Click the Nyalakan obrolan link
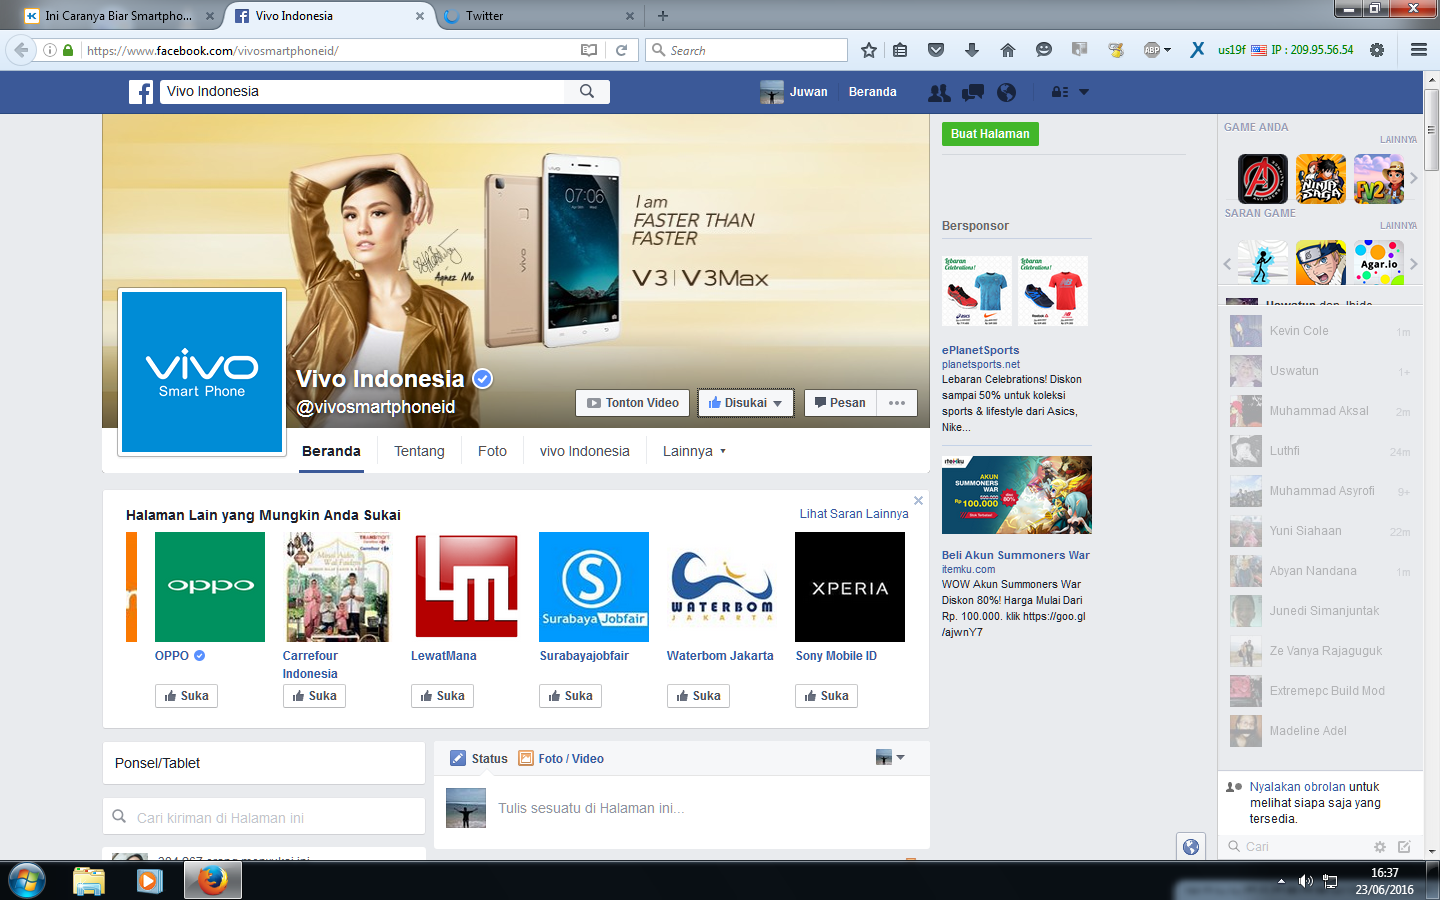The width and height of the screenshot is (1440, 900). pos(1298,787)
